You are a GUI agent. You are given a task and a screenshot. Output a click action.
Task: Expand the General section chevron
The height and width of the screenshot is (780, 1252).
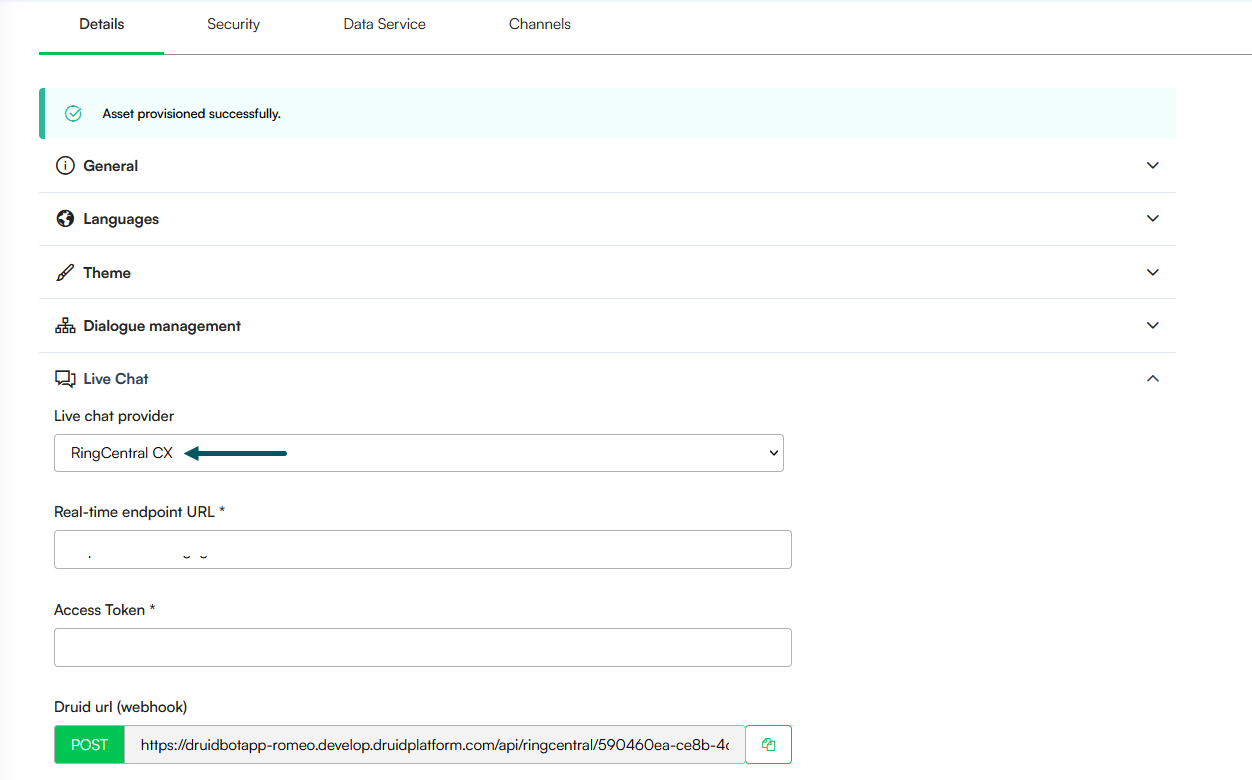1152,166
